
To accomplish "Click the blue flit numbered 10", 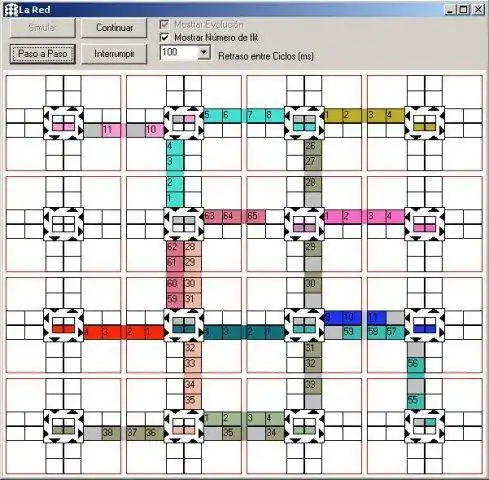I will pyautogui.click(x=352, y=318).
